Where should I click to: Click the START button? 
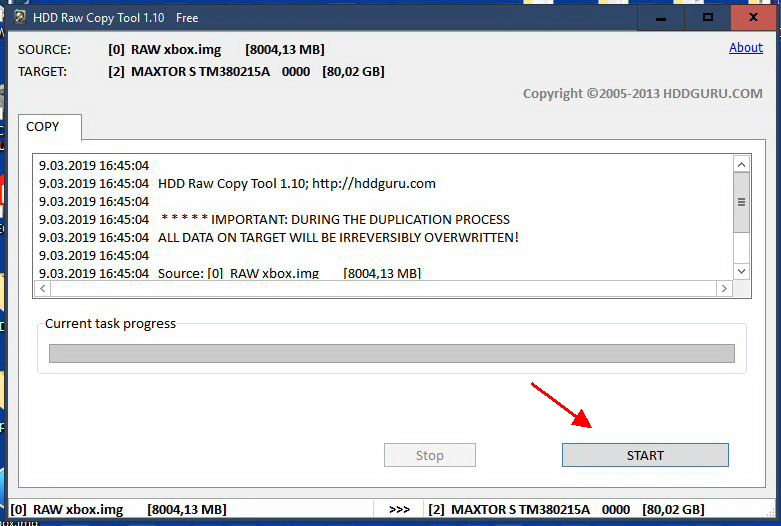tap(645, 455)
